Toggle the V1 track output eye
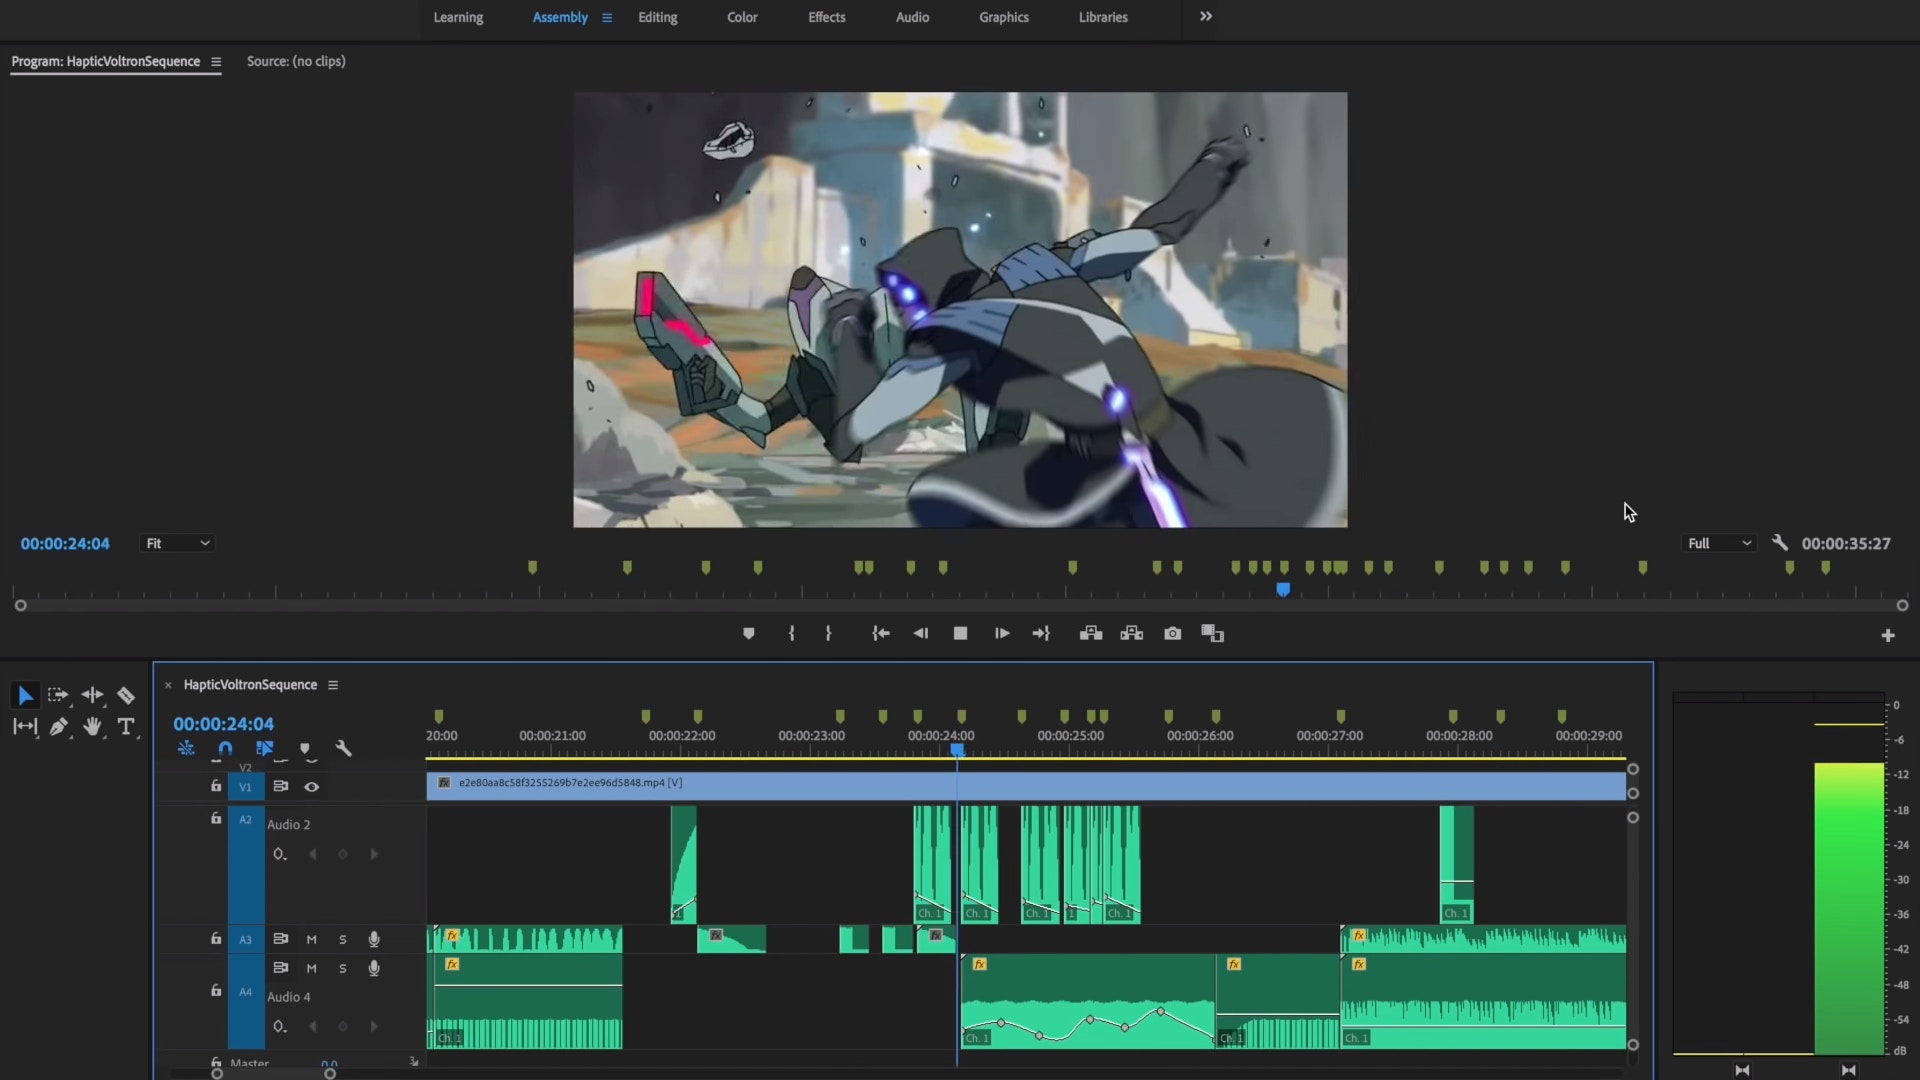Viewport: 1920px width, 1080px height. tap(312, 787)
